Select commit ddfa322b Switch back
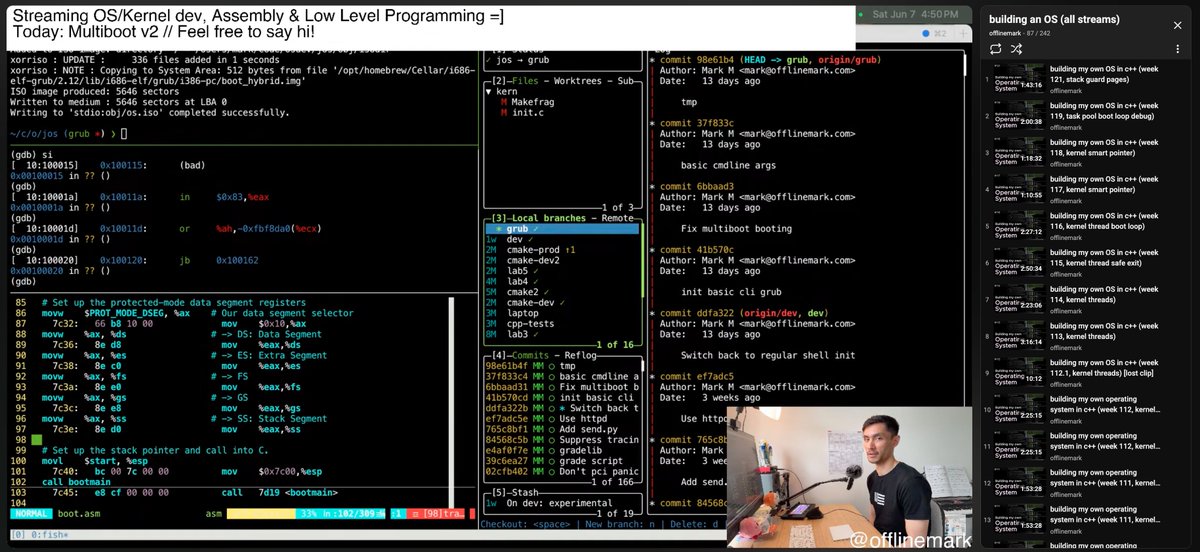The height and width of the screenshot is (552, 1200). coord(561,408)
